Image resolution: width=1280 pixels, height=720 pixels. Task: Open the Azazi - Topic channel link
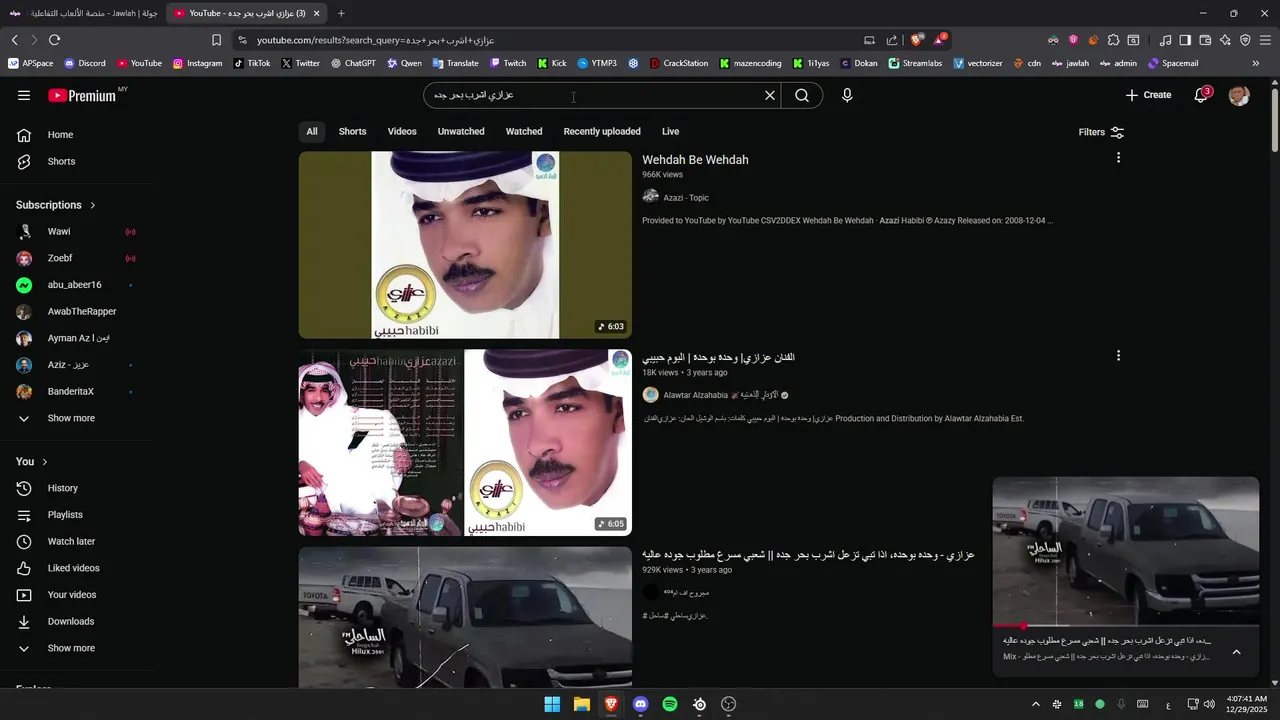click(686, 198)
